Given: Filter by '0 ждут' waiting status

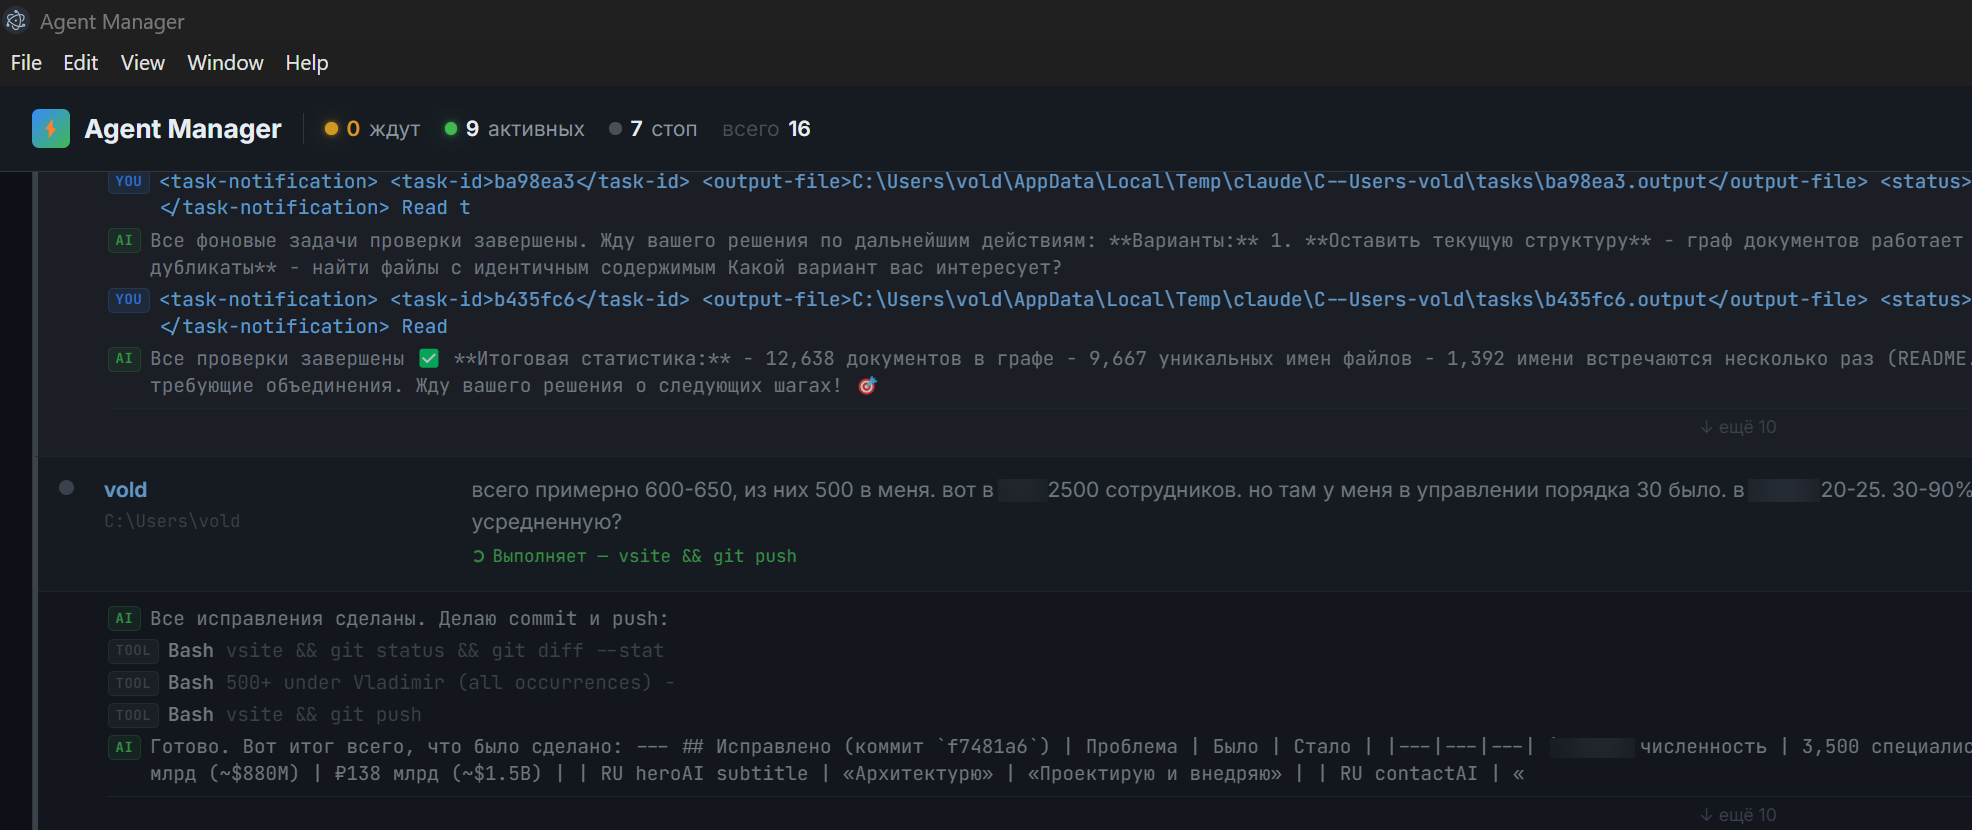Looking at the screenshot, I should (372, 129).
